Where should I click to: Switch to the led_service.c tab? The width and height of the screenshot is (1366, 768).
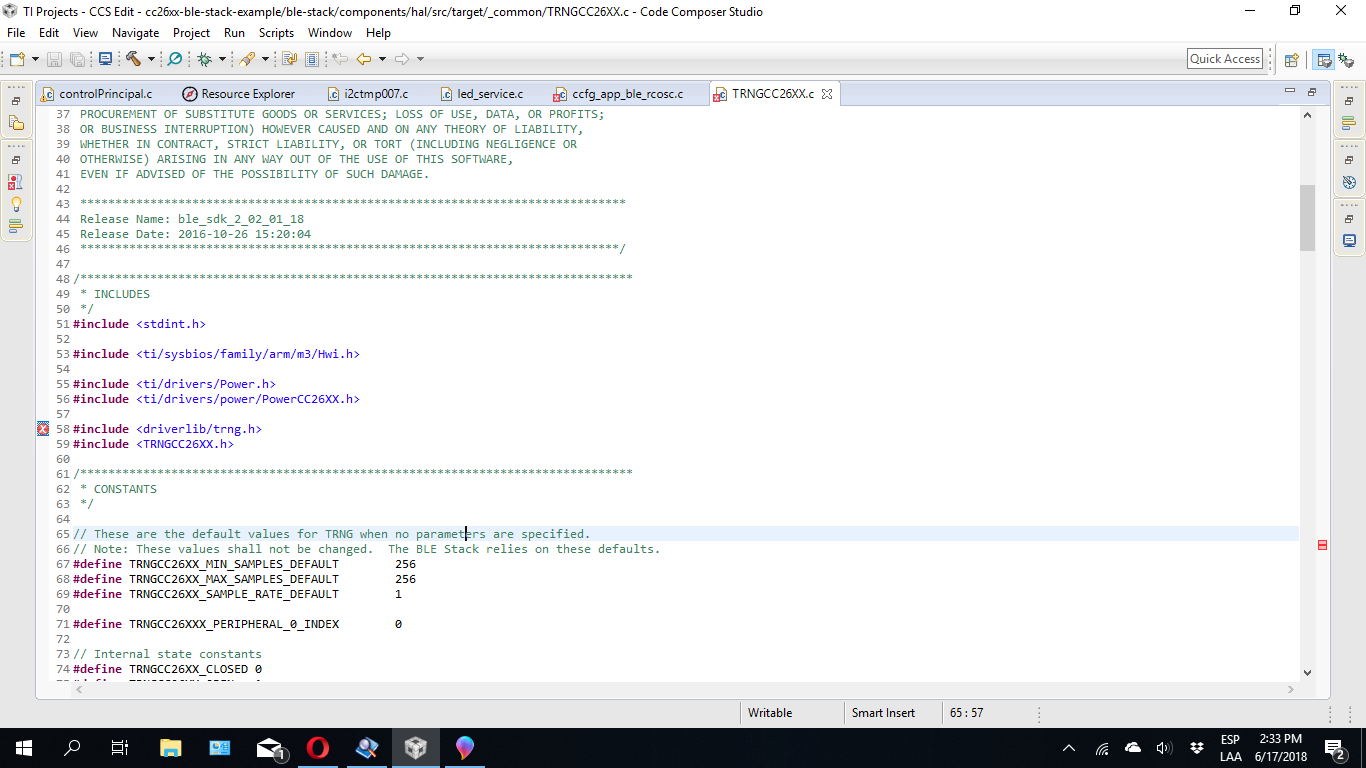point(490,94)
